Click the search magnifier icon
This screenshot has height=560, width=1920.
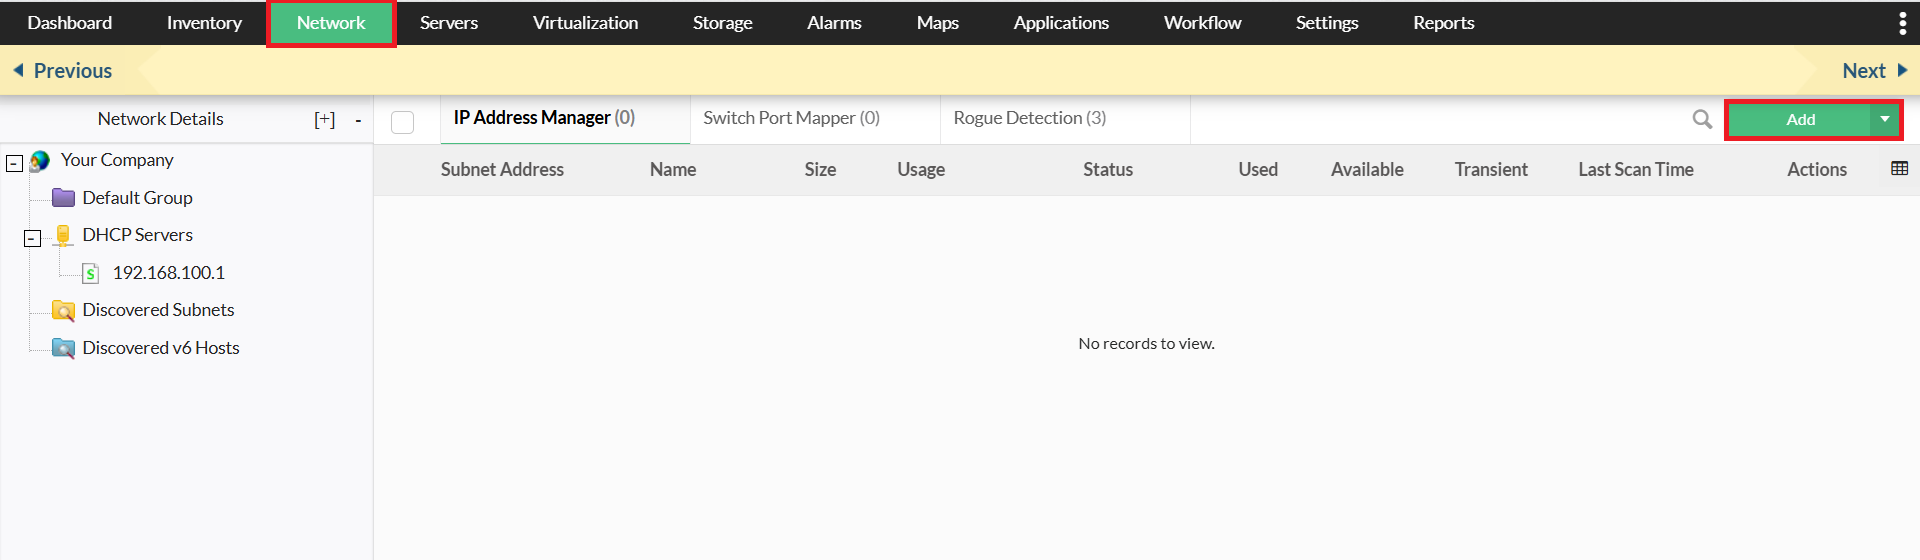(1701, 120)
